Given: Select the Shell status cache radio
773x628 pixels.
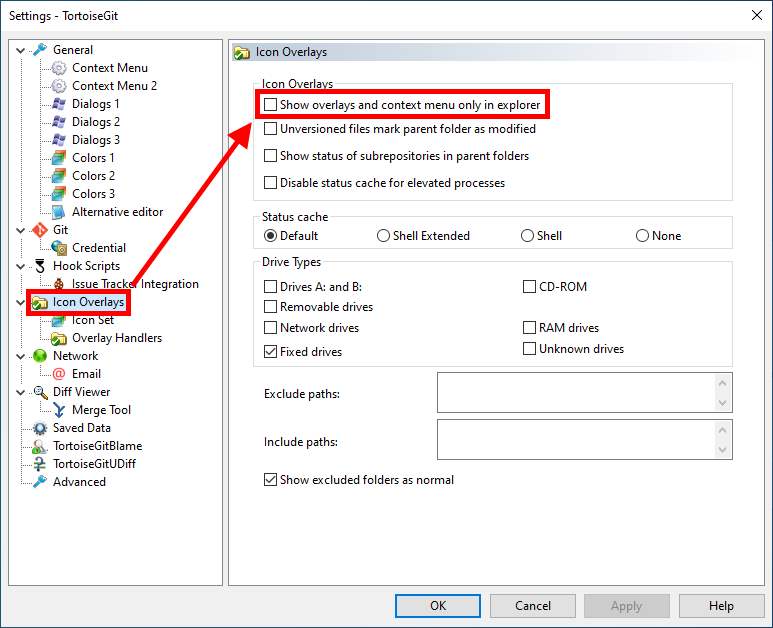Looking at the screenshot, I should coord(527,236).
